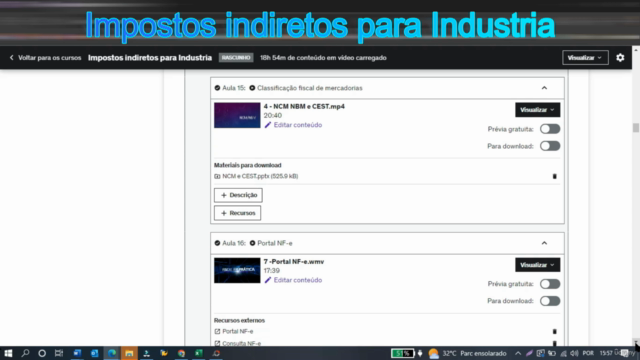Click the external link icon beside Portal NF-e
The image size is (640, 360).
point(217,331)
